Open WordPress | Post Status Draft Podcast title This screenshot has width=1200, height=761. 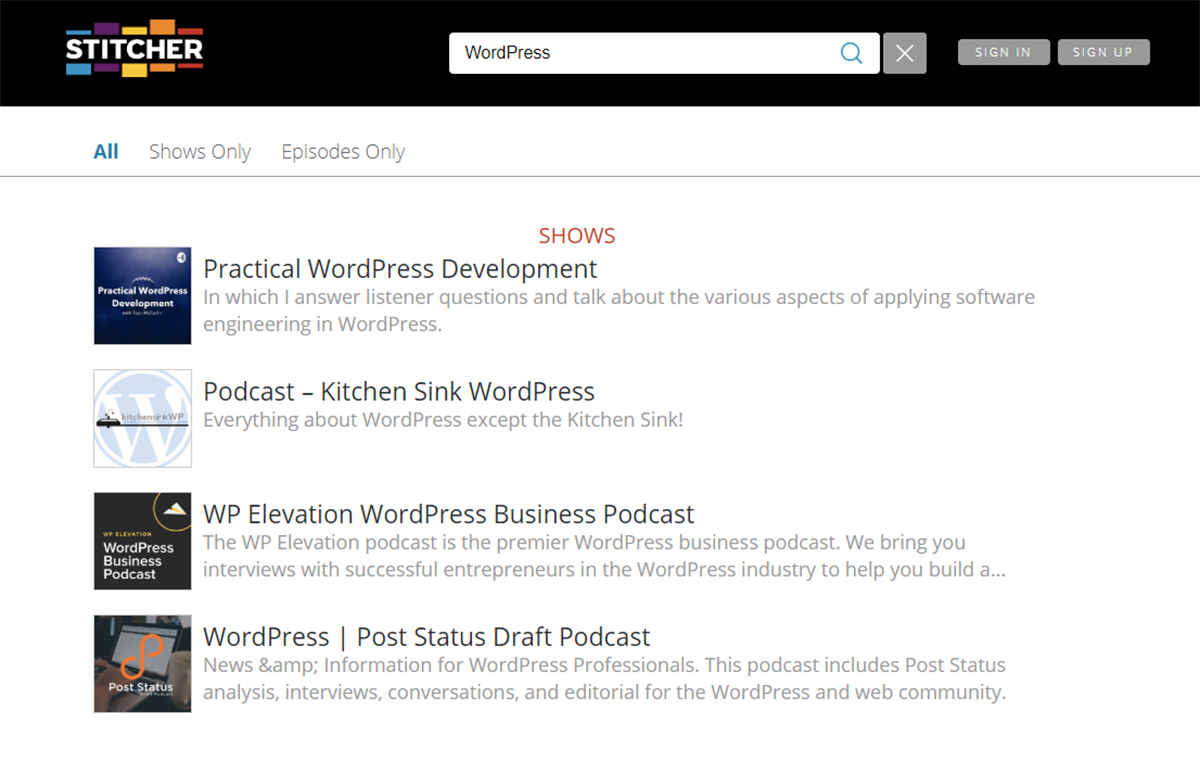pos(426,637)
